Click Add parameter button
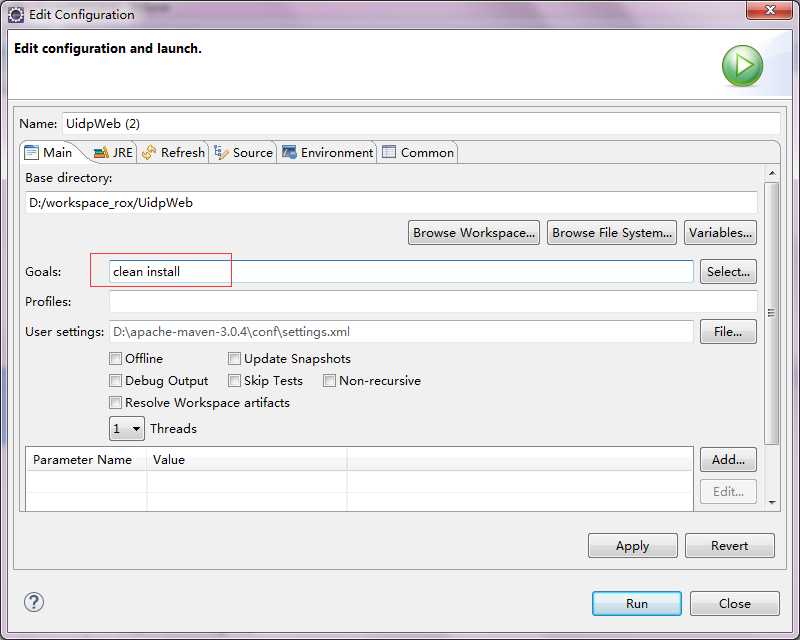The image size is (800, 640). pyautogui.click(x=728, y=460)
